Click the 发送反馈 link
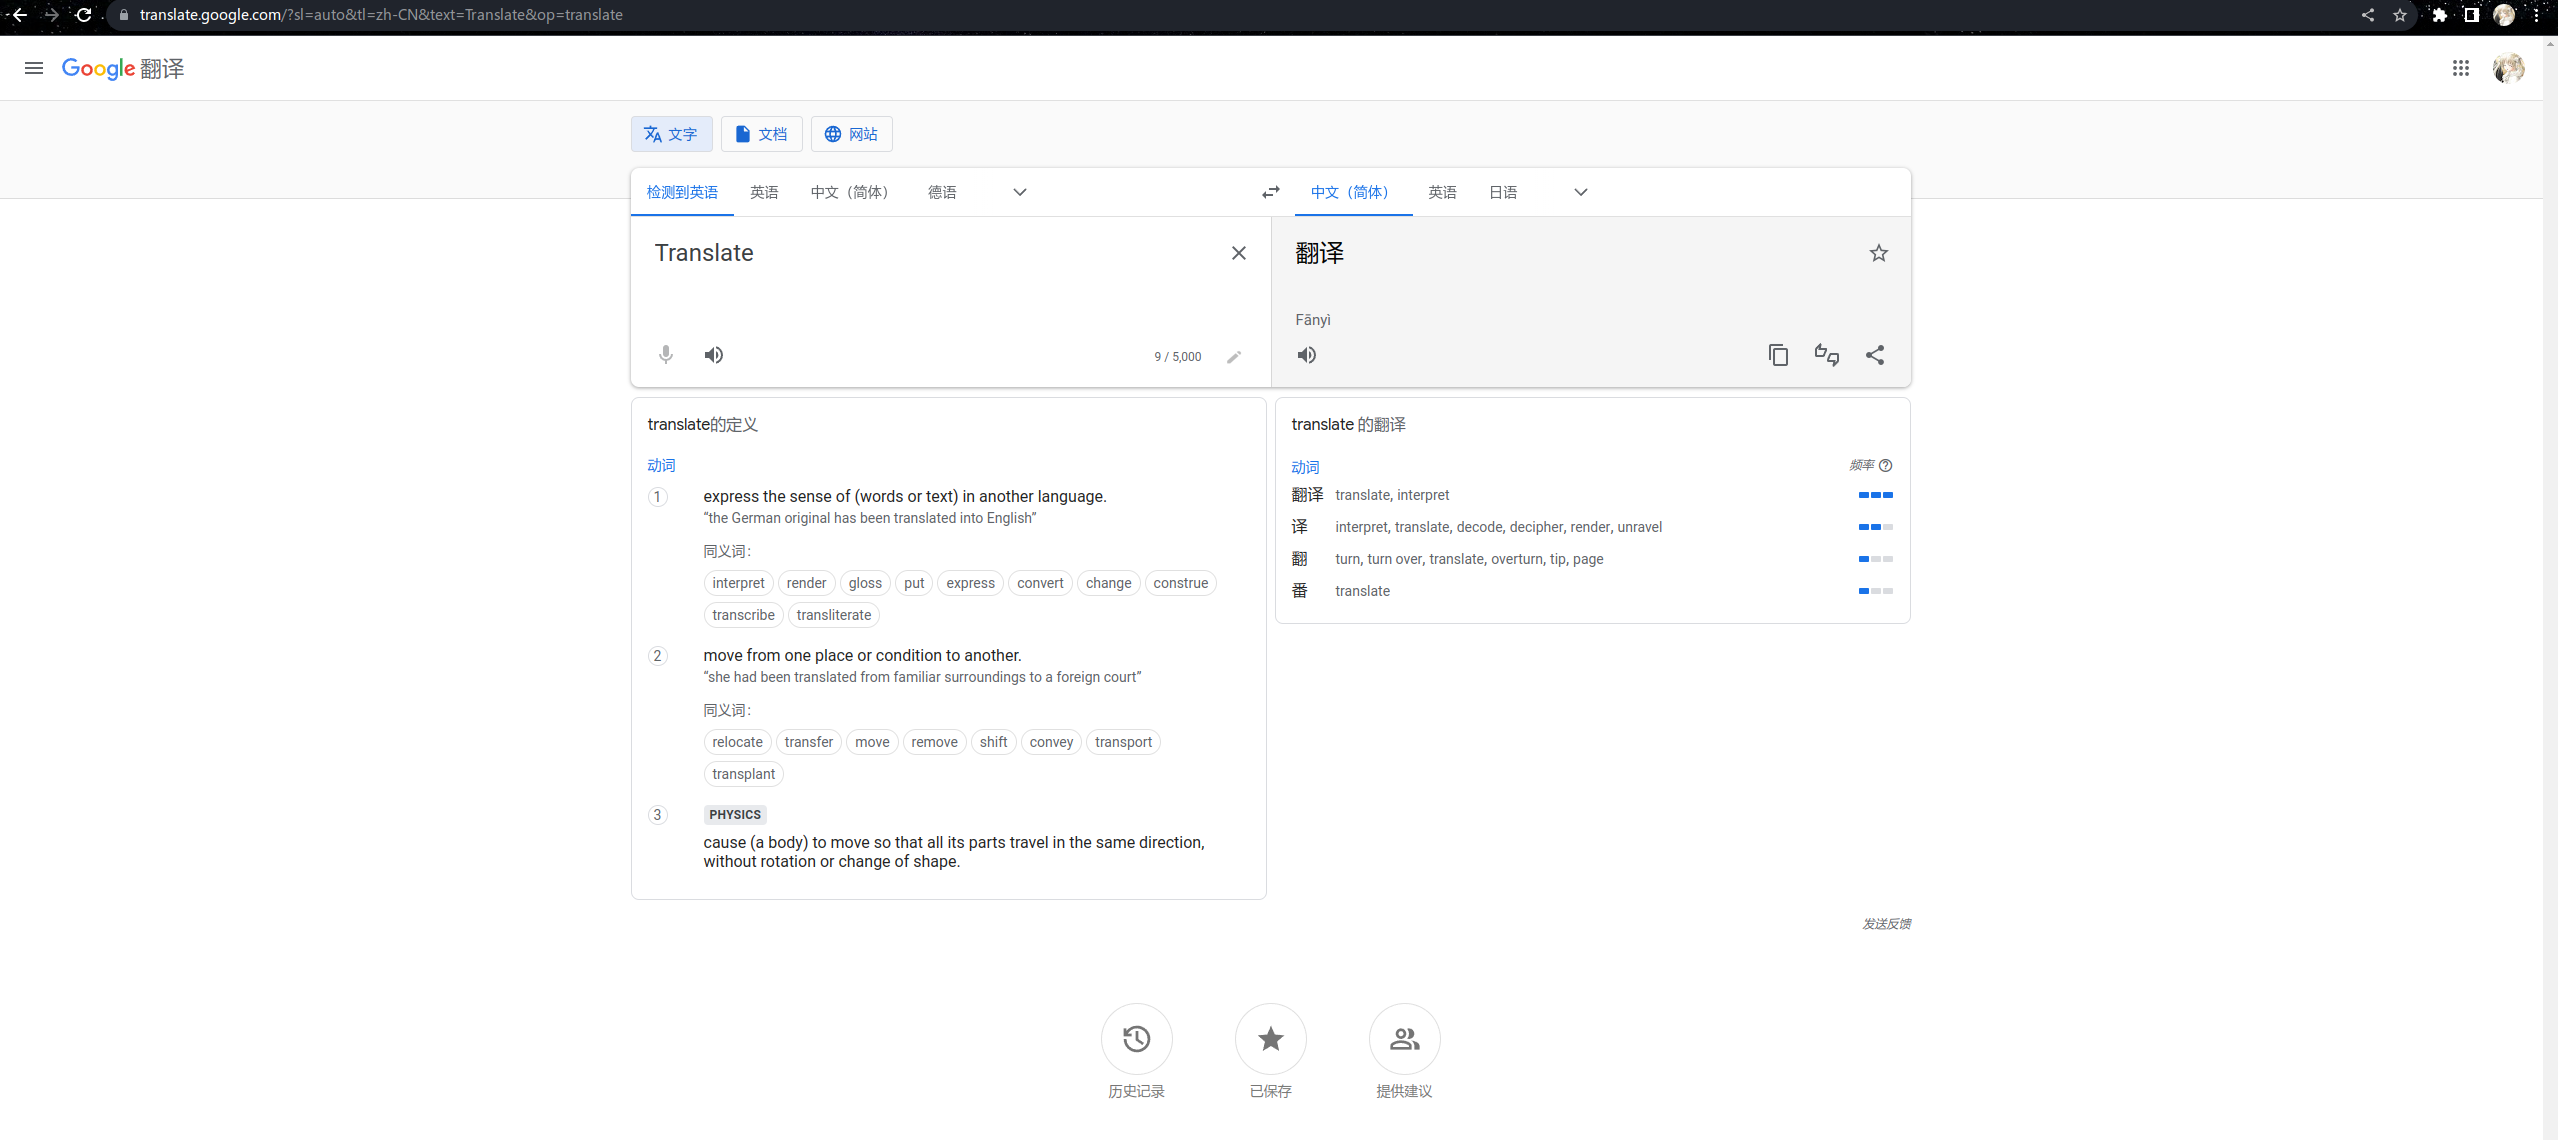This screenshot has height=1140, width=2558. coord(1886,923)
